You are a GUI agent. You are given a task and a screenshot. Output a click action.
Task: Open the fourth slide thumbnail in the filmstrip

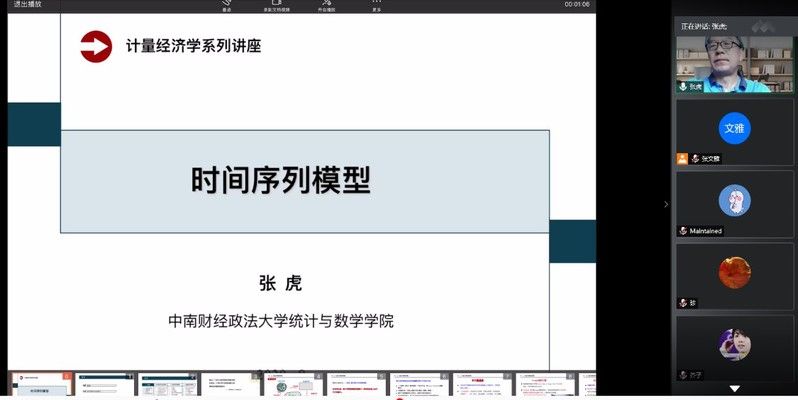pos(231,384)
